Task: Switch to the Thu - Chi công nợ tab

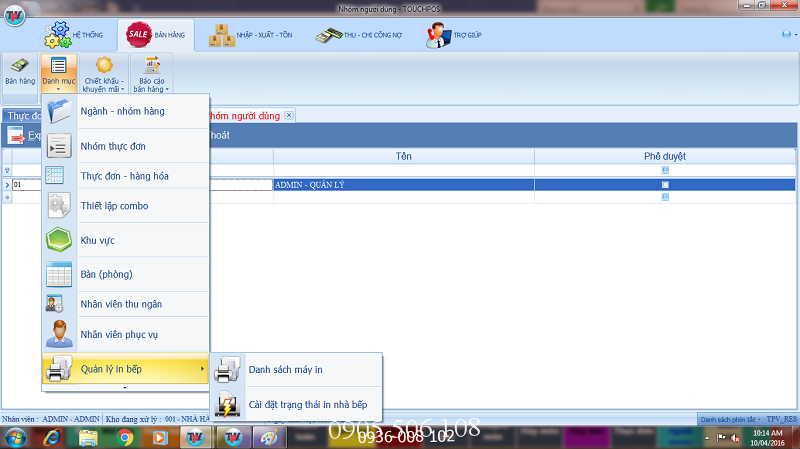Action: pyautogui.click(x=359, y=35)
